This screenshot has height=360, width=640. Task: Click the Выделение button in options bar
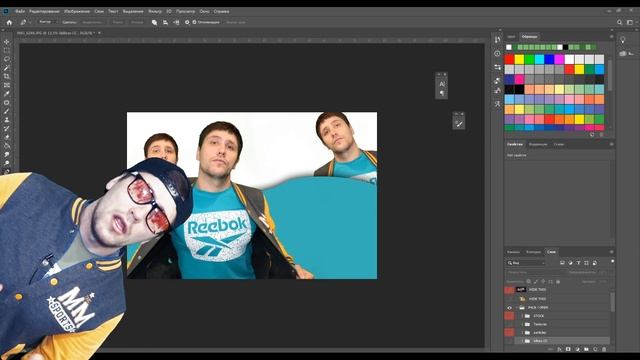pos(93,22)
